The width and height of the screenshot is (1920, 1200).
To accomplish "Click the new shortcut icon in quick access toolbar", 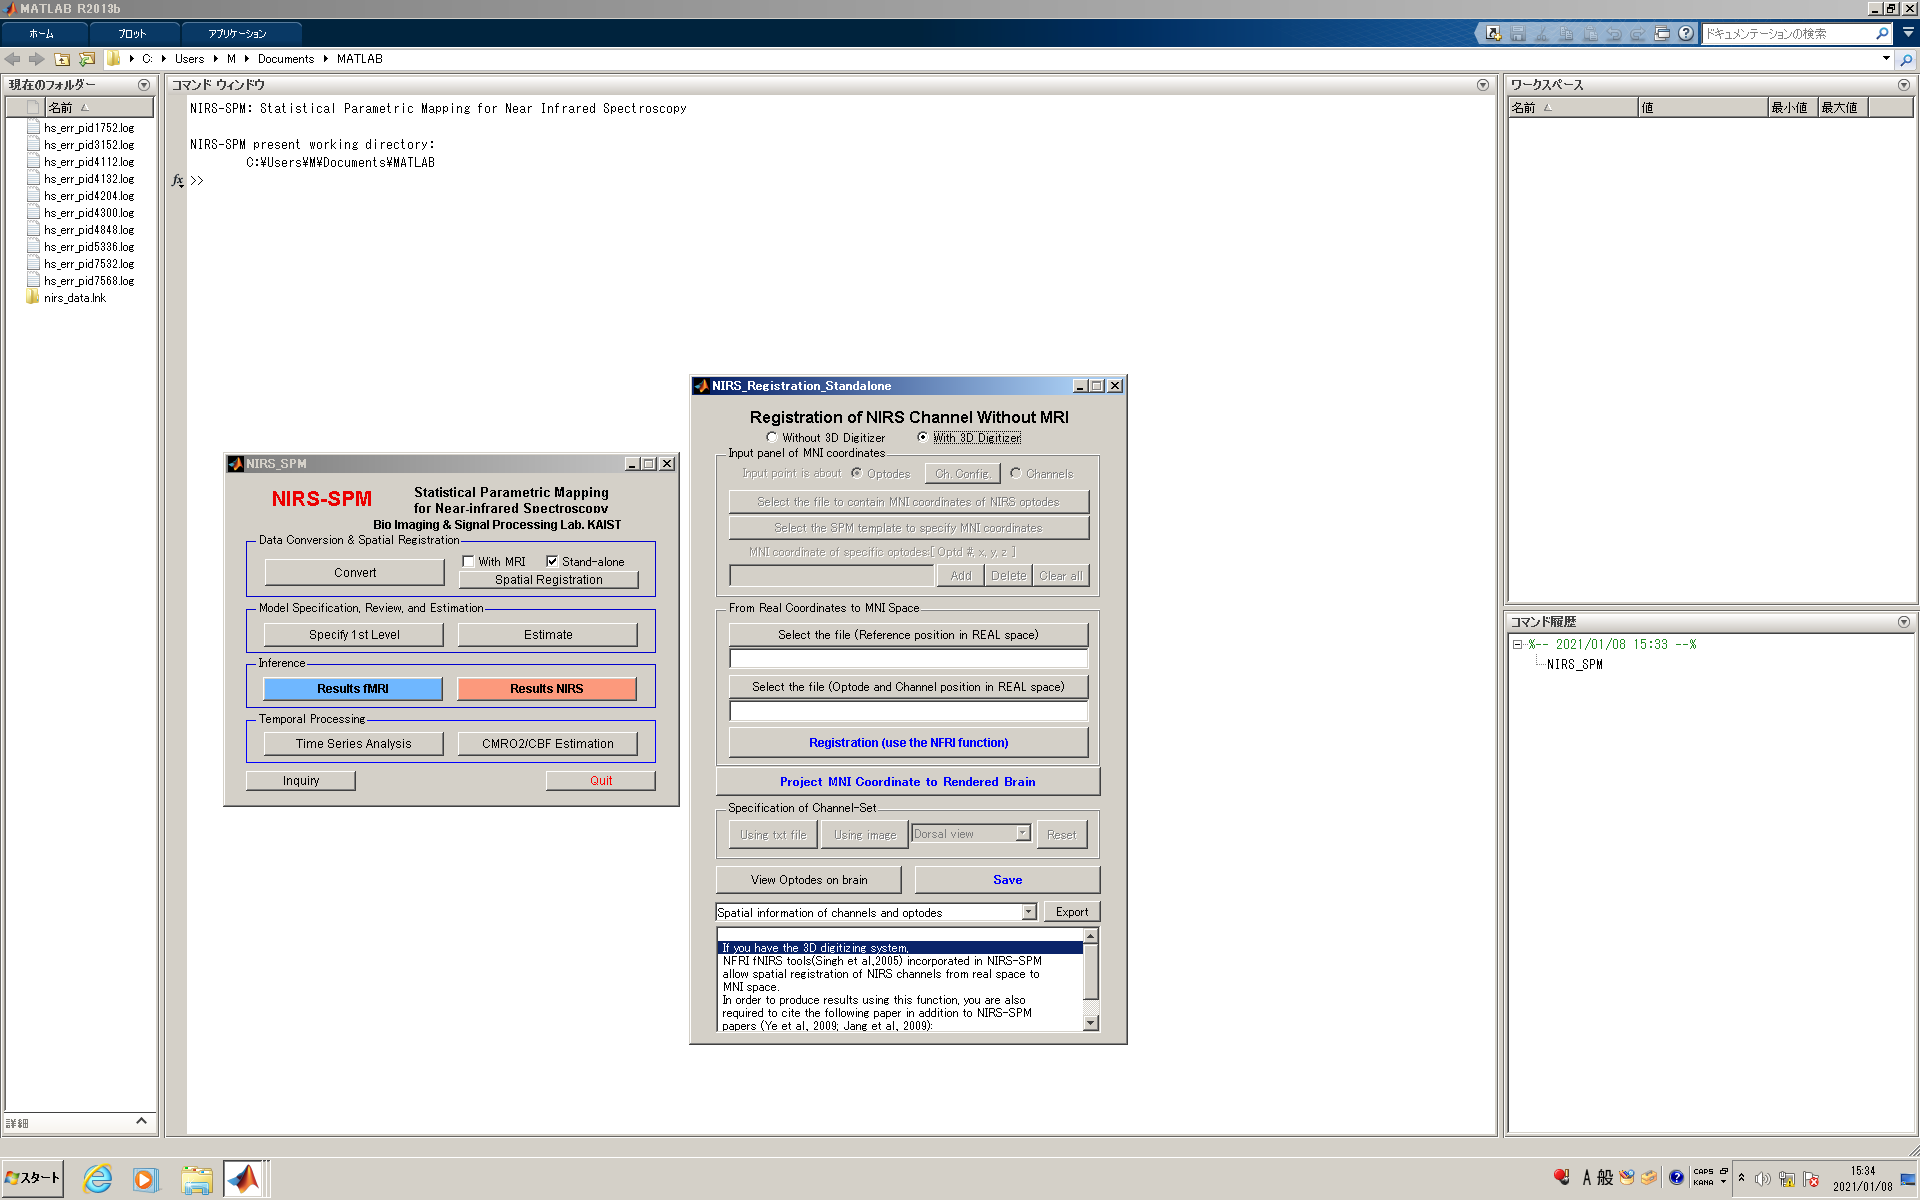I will point(1493,33).
